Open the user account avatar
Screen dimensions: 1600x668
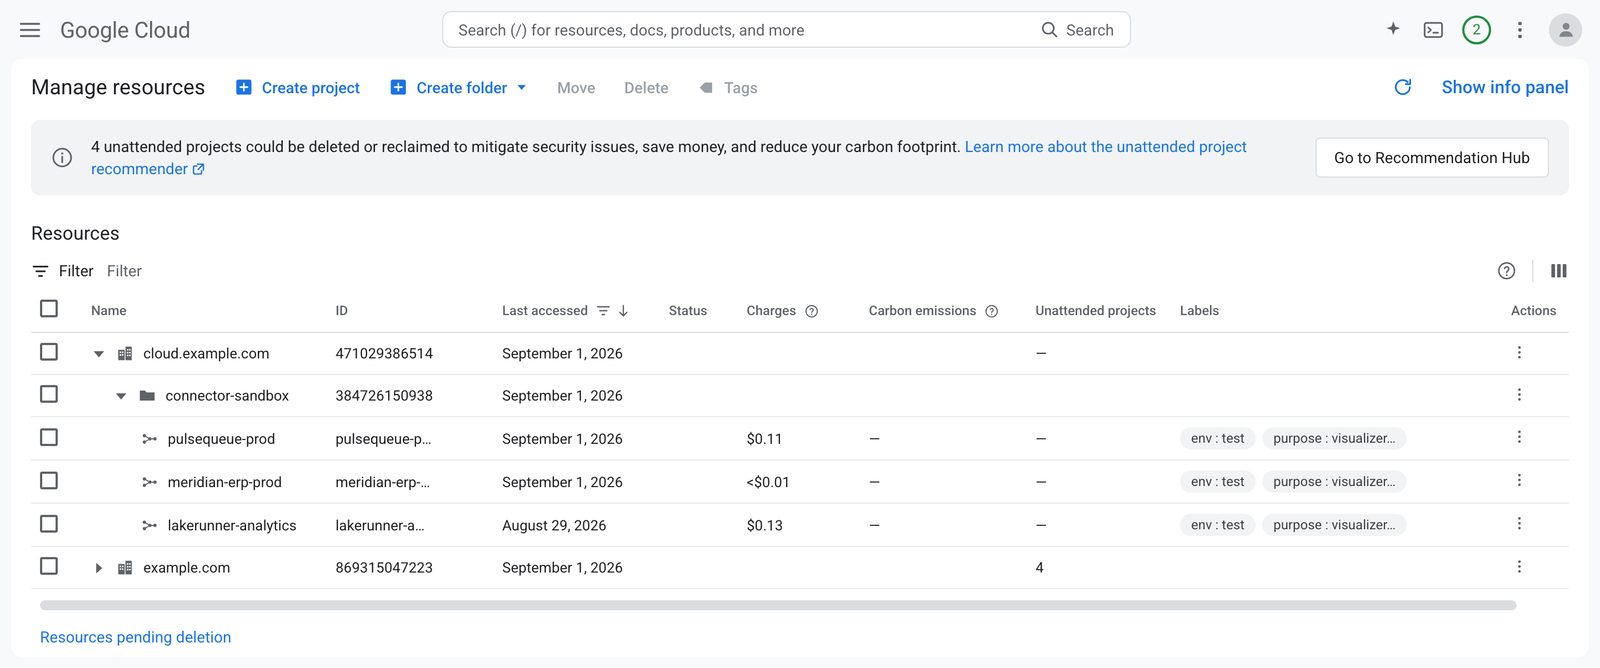pyautogui.click(x=1565, y=30)
